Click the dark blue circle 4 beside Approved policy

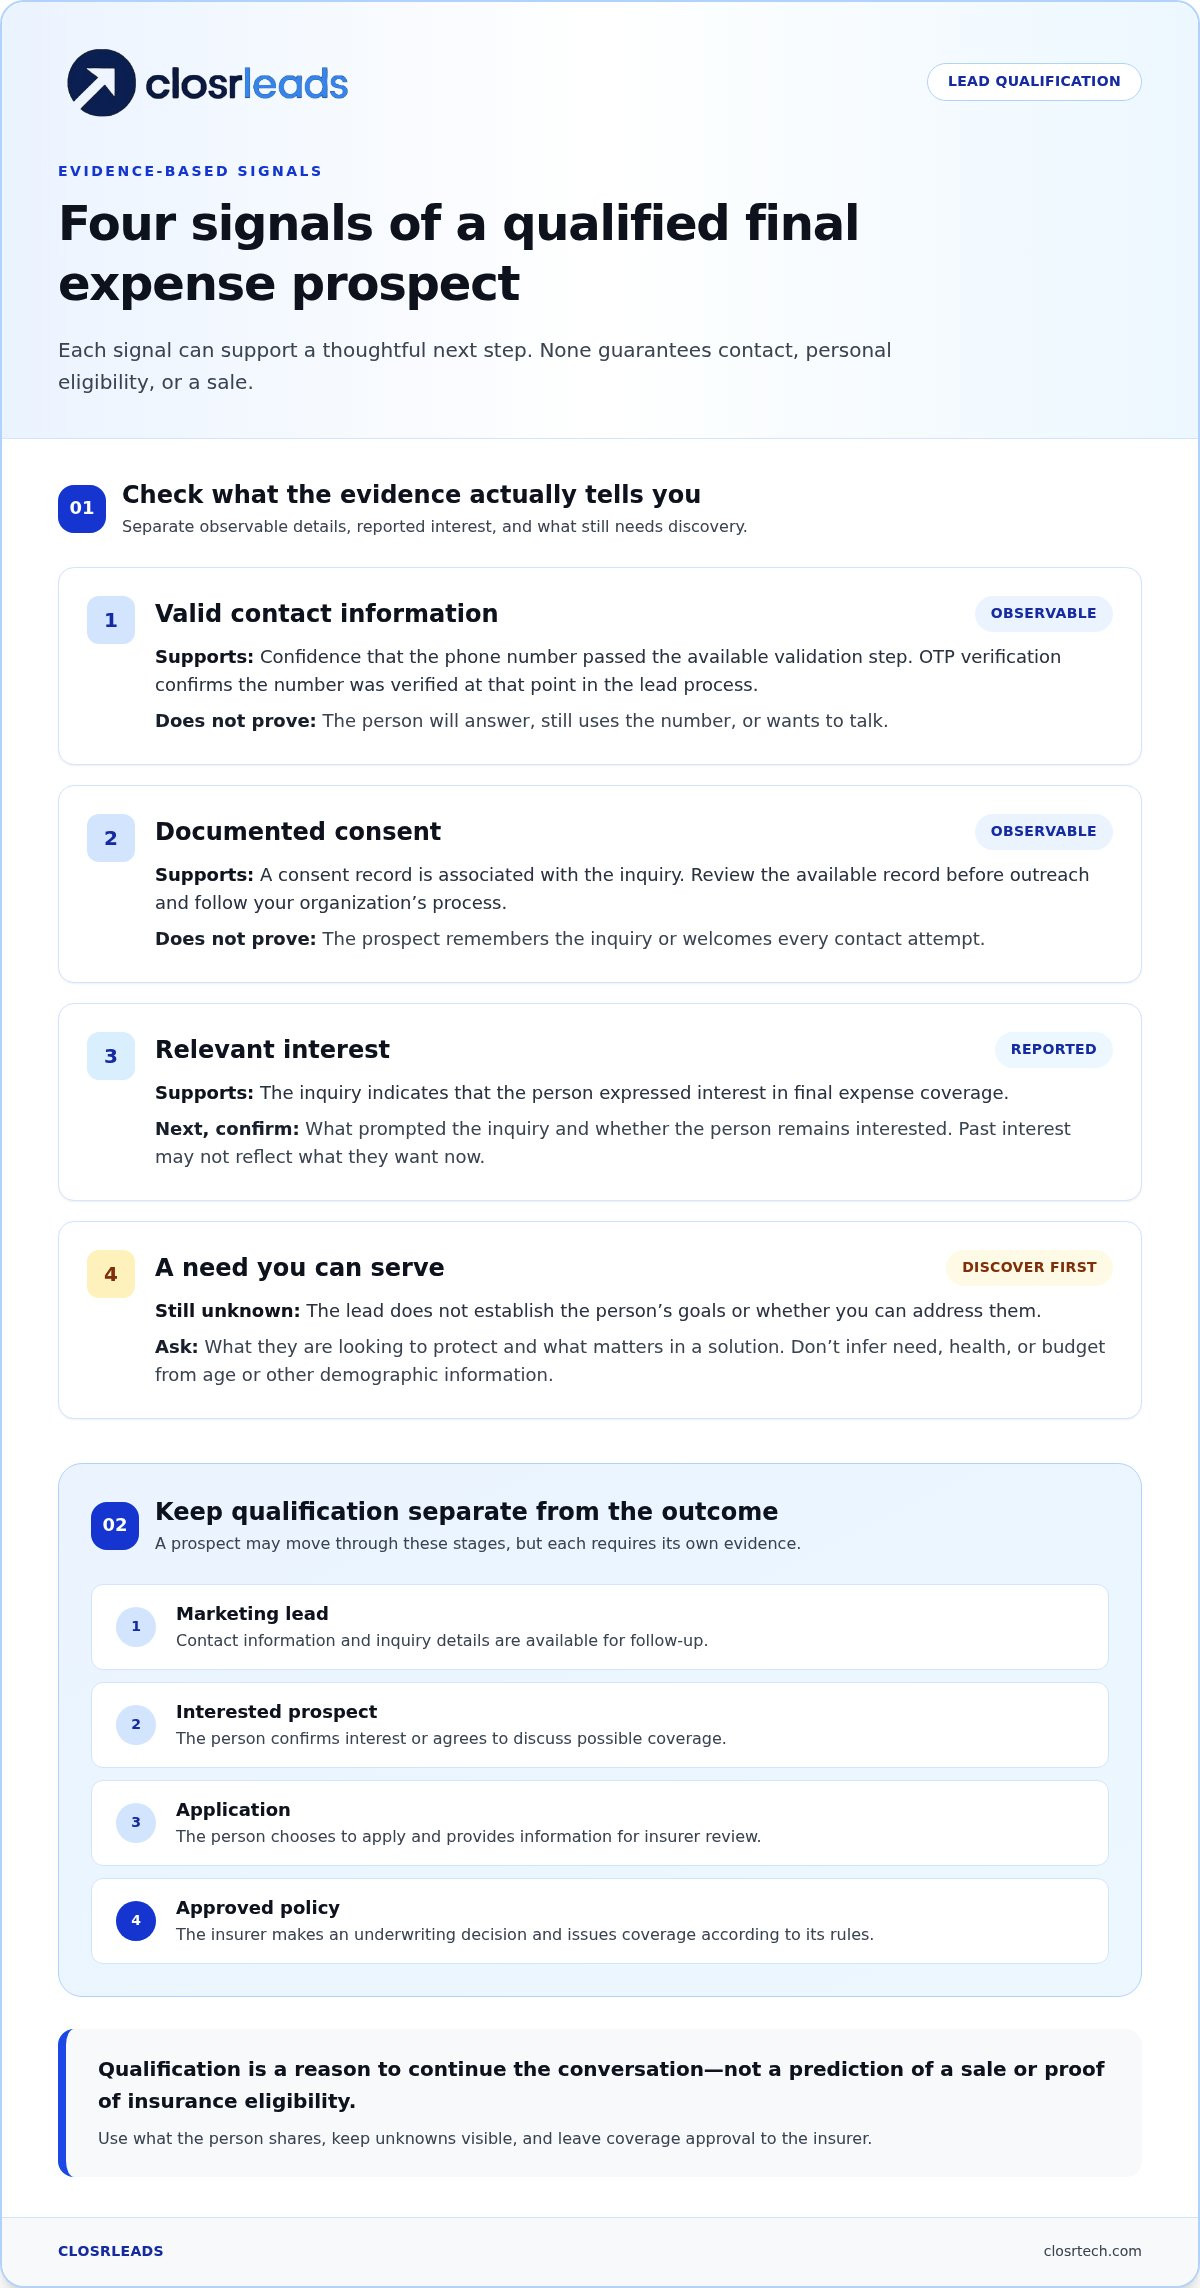pyautogui.click(x=136, y=1921)
